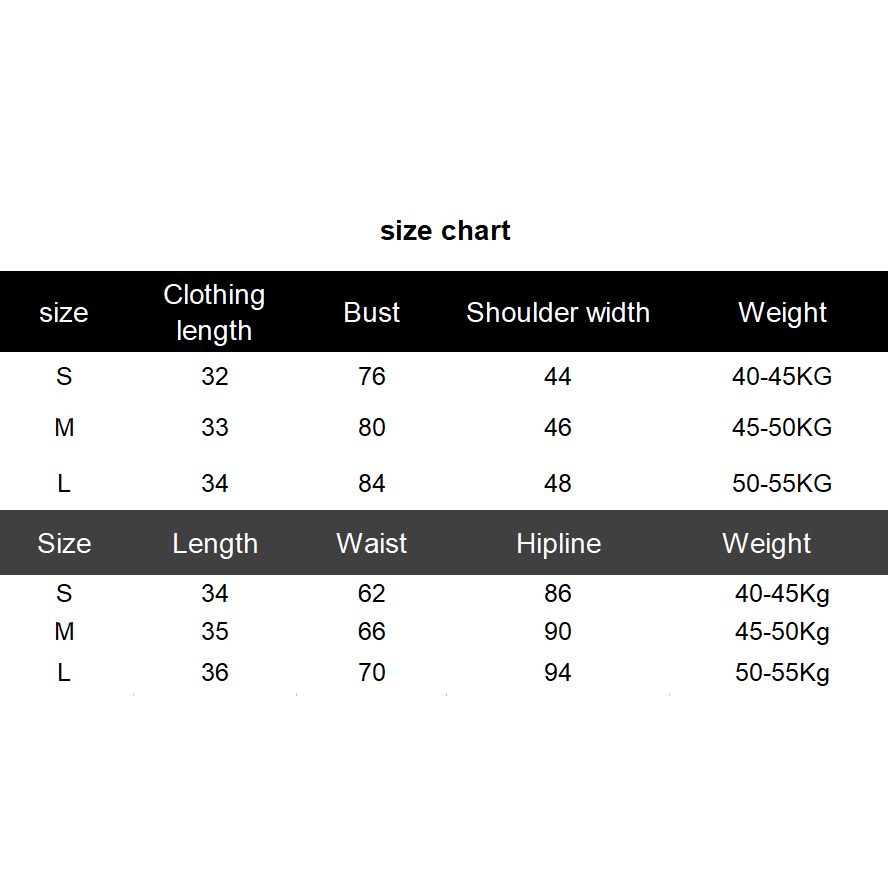Click the "Clothing length" column header
The width and height of the screenshot is (888, 888).
(214, 312)
